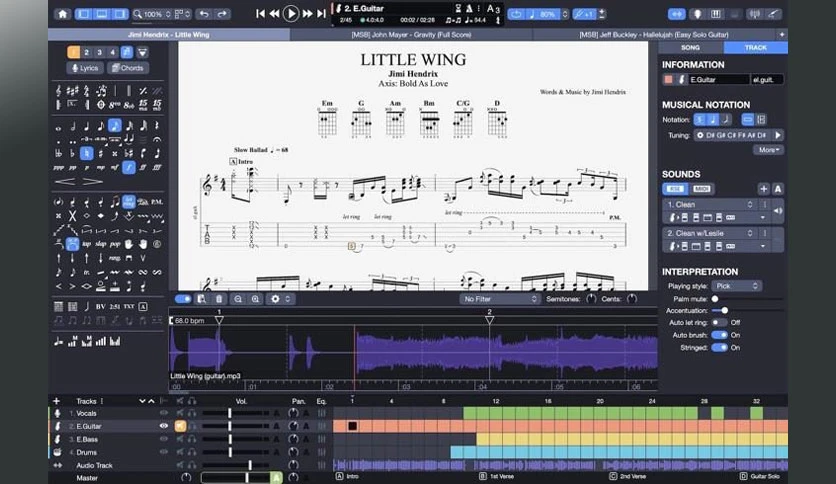Viewport: 836px width, 484px height.
Task: Redo the last action
Action: pyautogui.click(x=222, y=14)
